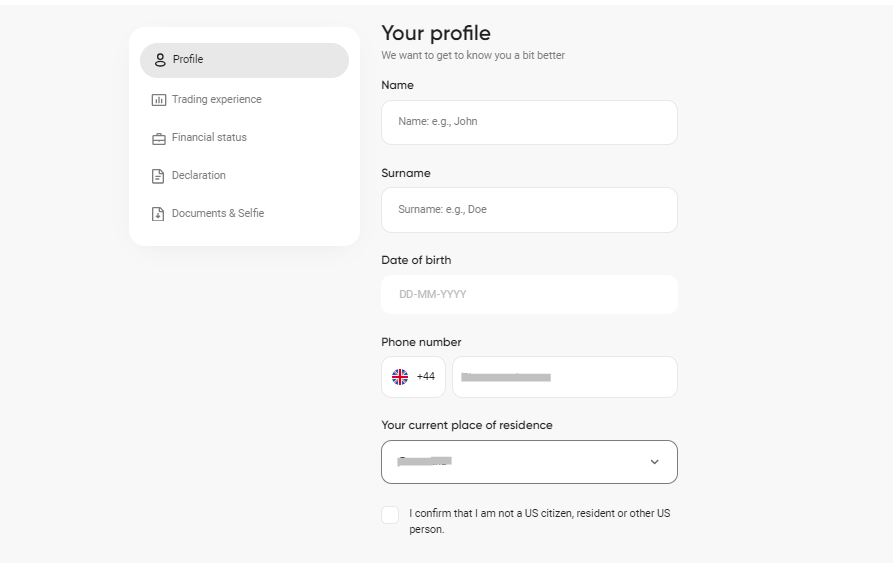Click the Profile person icon
This screenshot has height=563, width=893.
pos(160,60)
